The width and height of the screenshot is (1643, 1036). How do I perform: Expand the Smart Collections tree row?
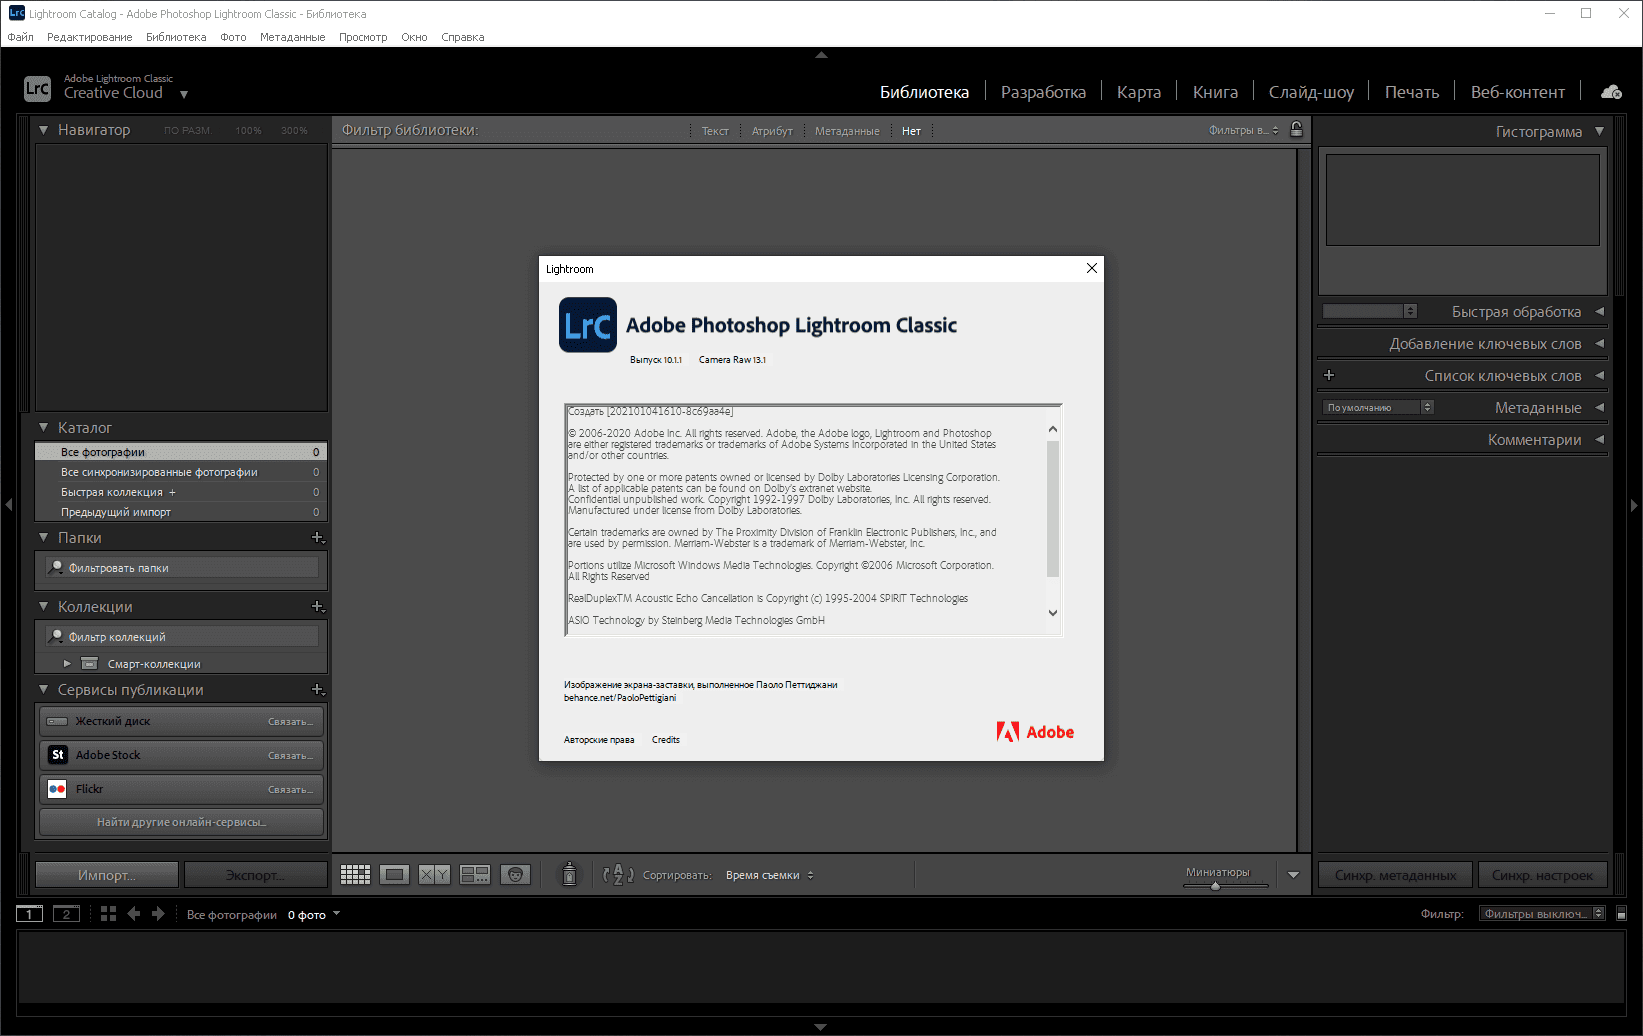tap(67, 664)
